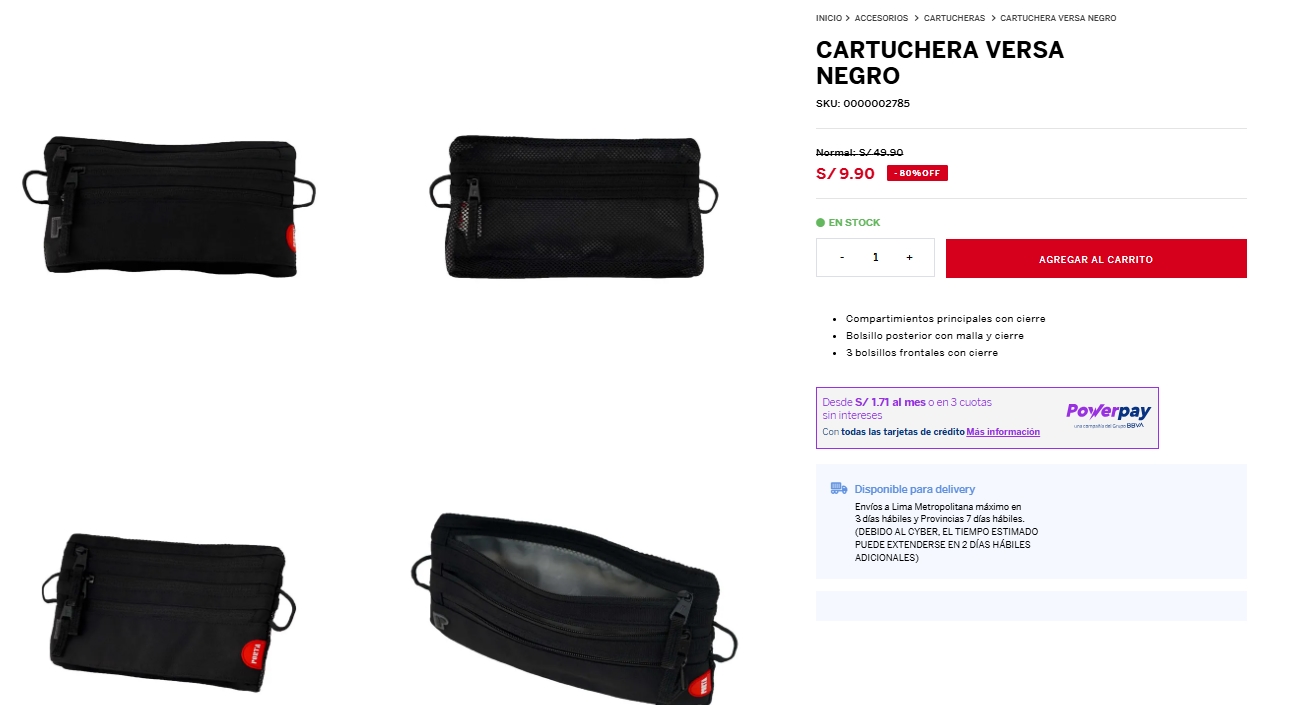This screenshot has height=705, width=1315.
Task: Open the Más información link
Action: pos(1003,432)
